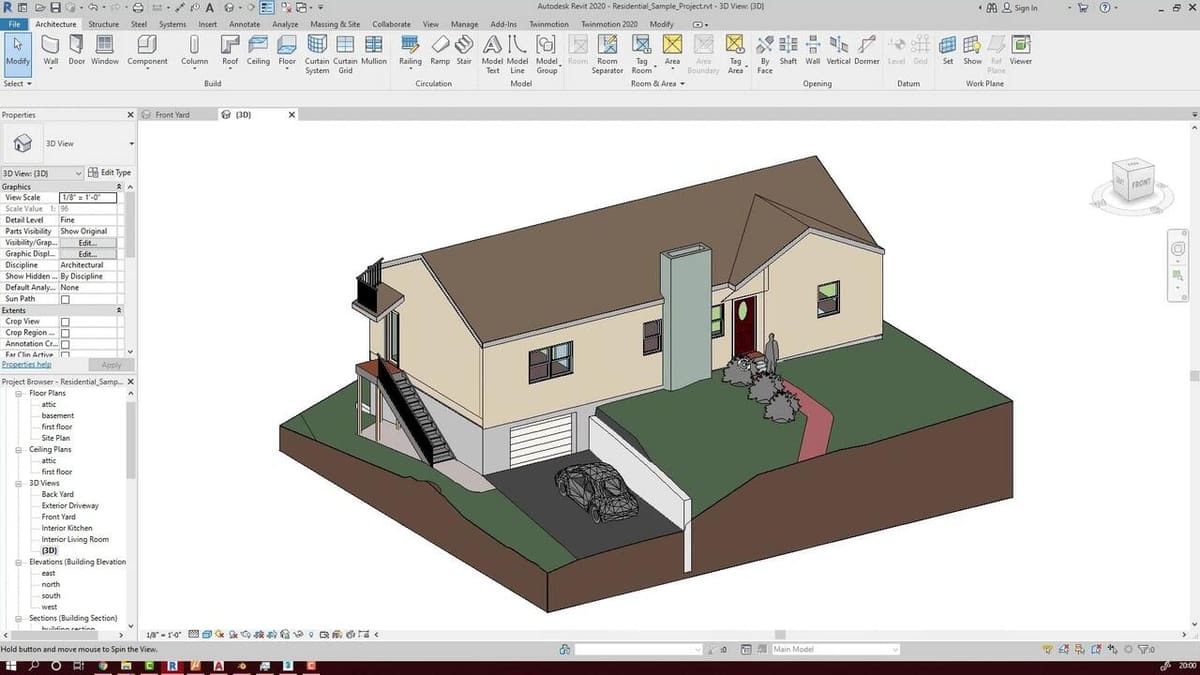Collapse the Elevations tree node
1200x675 pixels.
(x=19, y=562)
